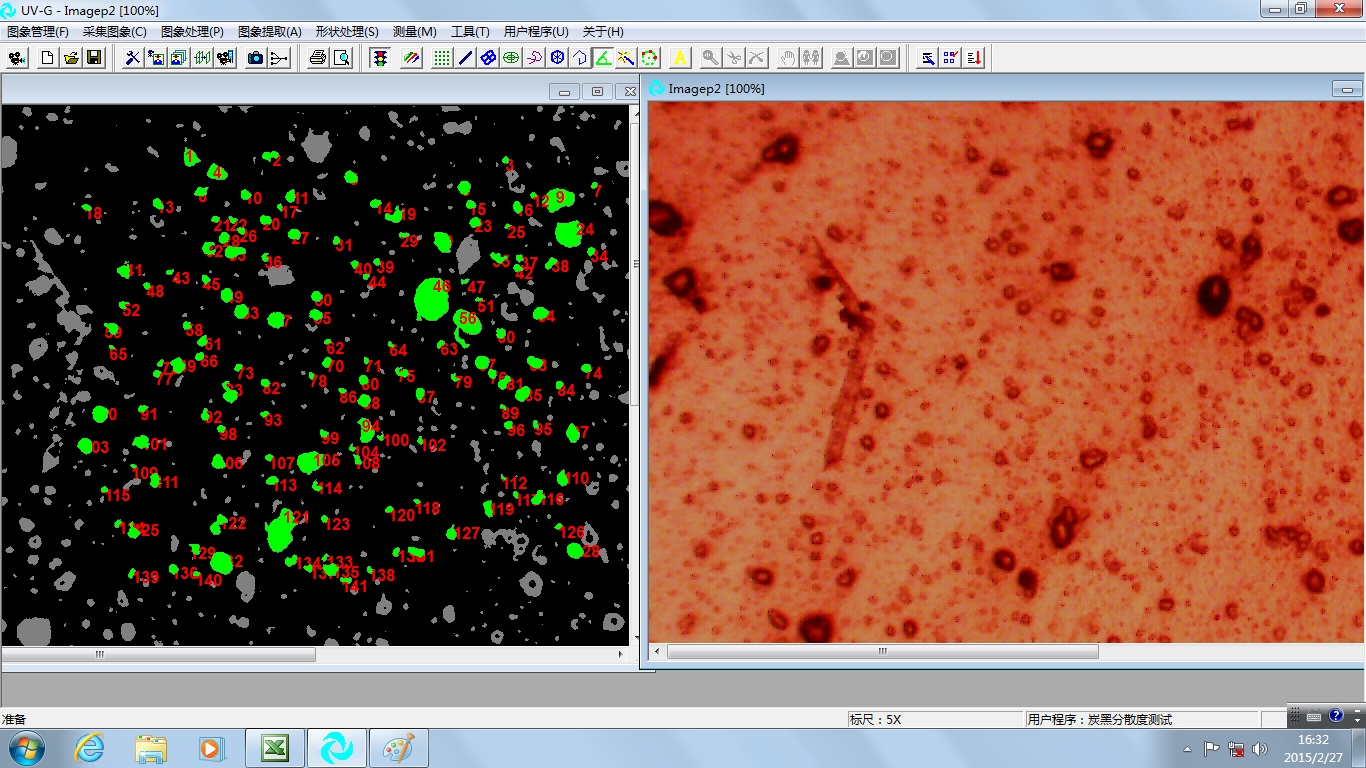Image resolution: width=1366 pixels, height=768 pixels.
Task: Open Excel from the Windows taskbar
Action: click(275, 748)
